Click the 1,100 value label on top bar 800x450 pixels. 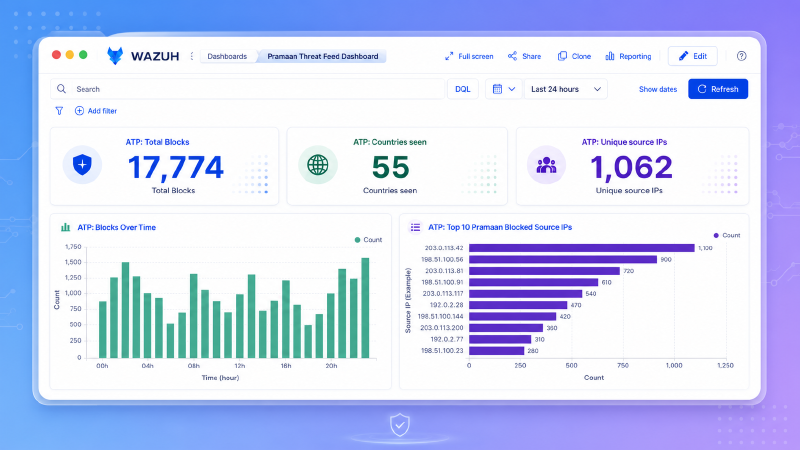pos(705,248)
